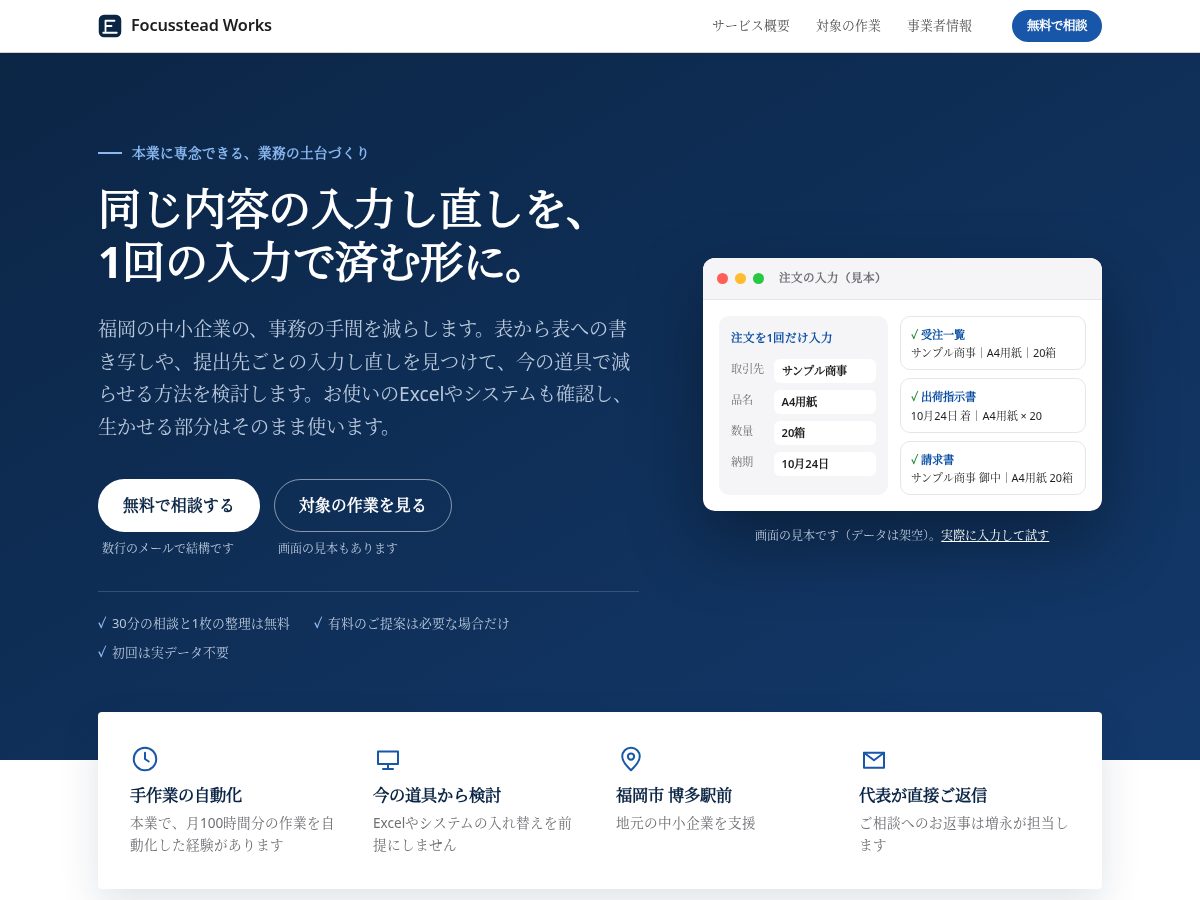Click the text 初回は実データ不要
The height and width of the screenshot is (900, 1200).
coord(171,652)
